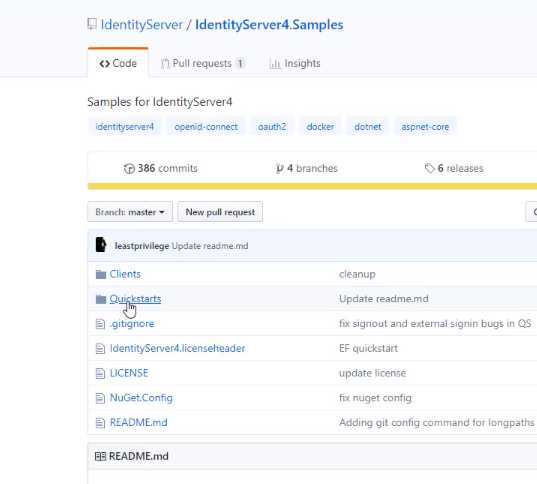Screen dimensions: 537x484
Task: Click the README.md book icon in header
Action: click(x=100, y=456)
